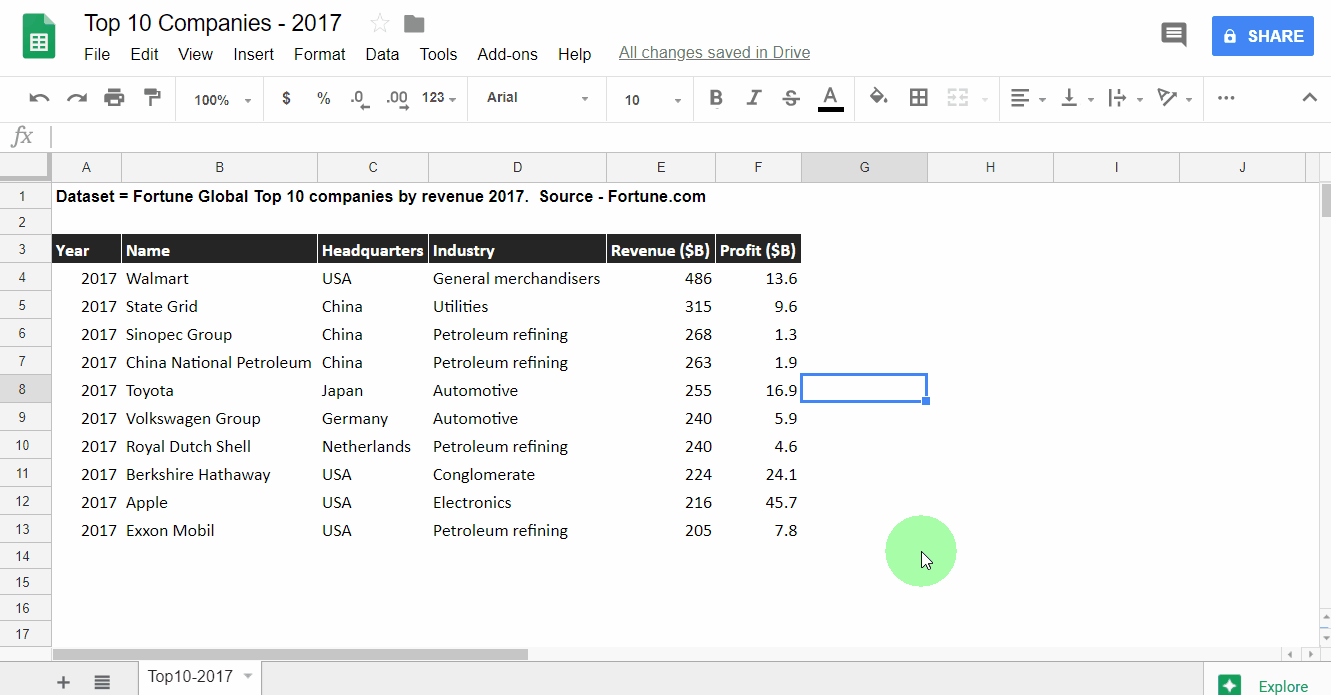Open vertical align dropdown
The height and width of the screenshot is (695, 1331).
pyautogui.click(x=1077, y=98)
